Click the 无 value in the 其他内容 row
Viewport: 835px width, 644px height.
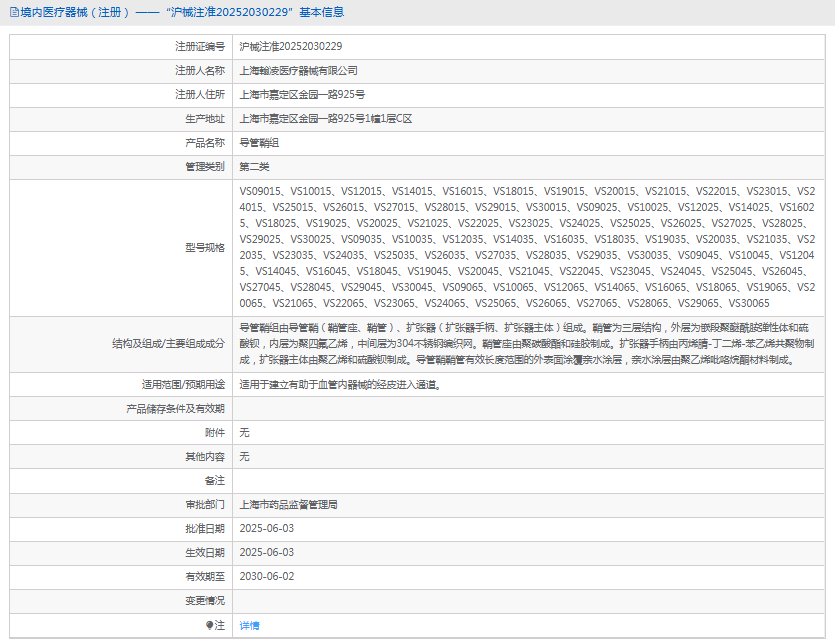pyautogui.click(x=244, y=456)
